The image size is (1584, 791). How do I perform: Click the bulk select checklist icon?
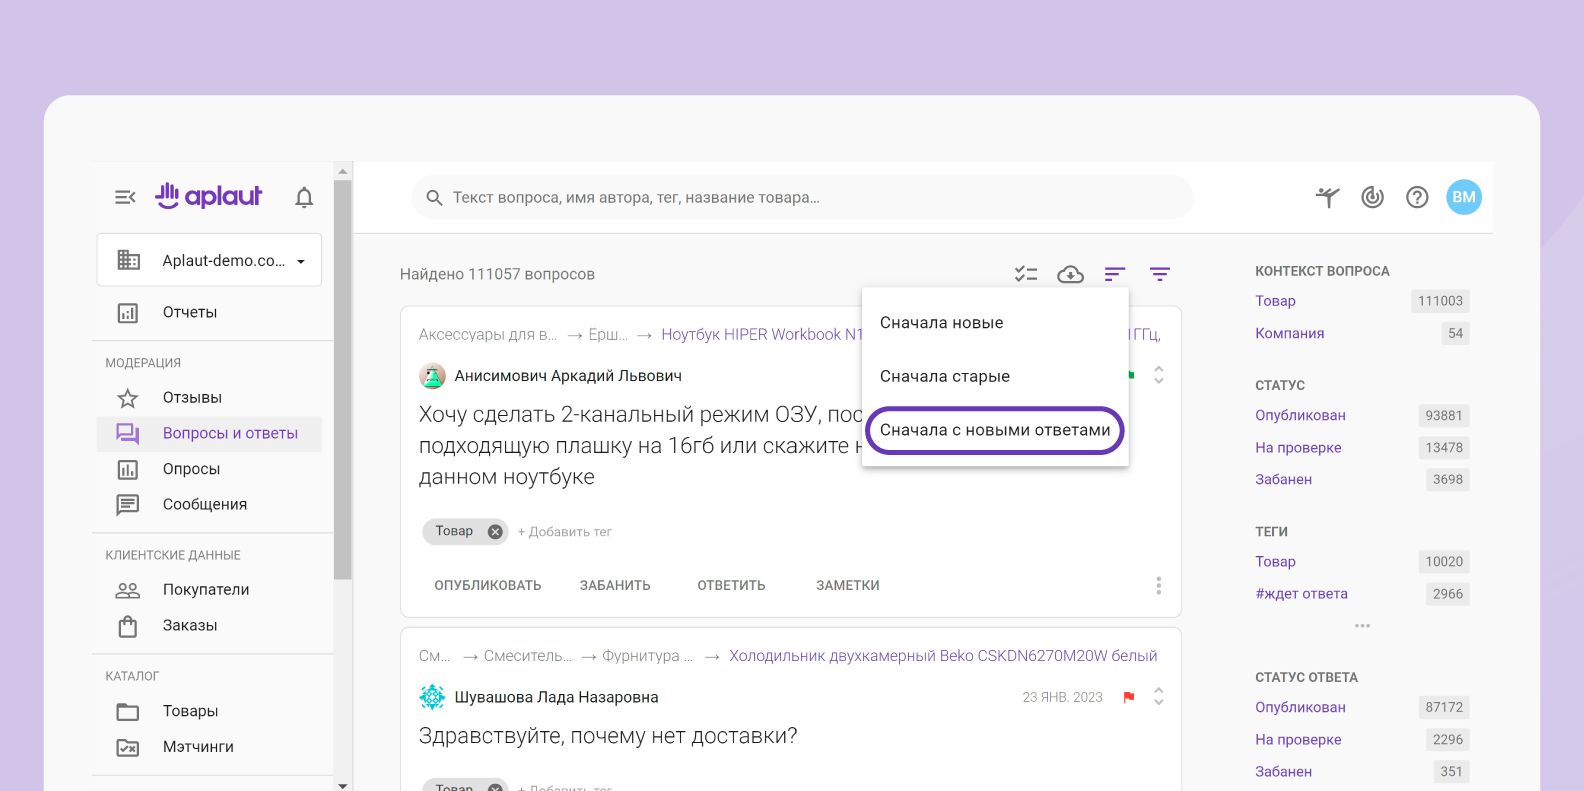point(1025,274)
